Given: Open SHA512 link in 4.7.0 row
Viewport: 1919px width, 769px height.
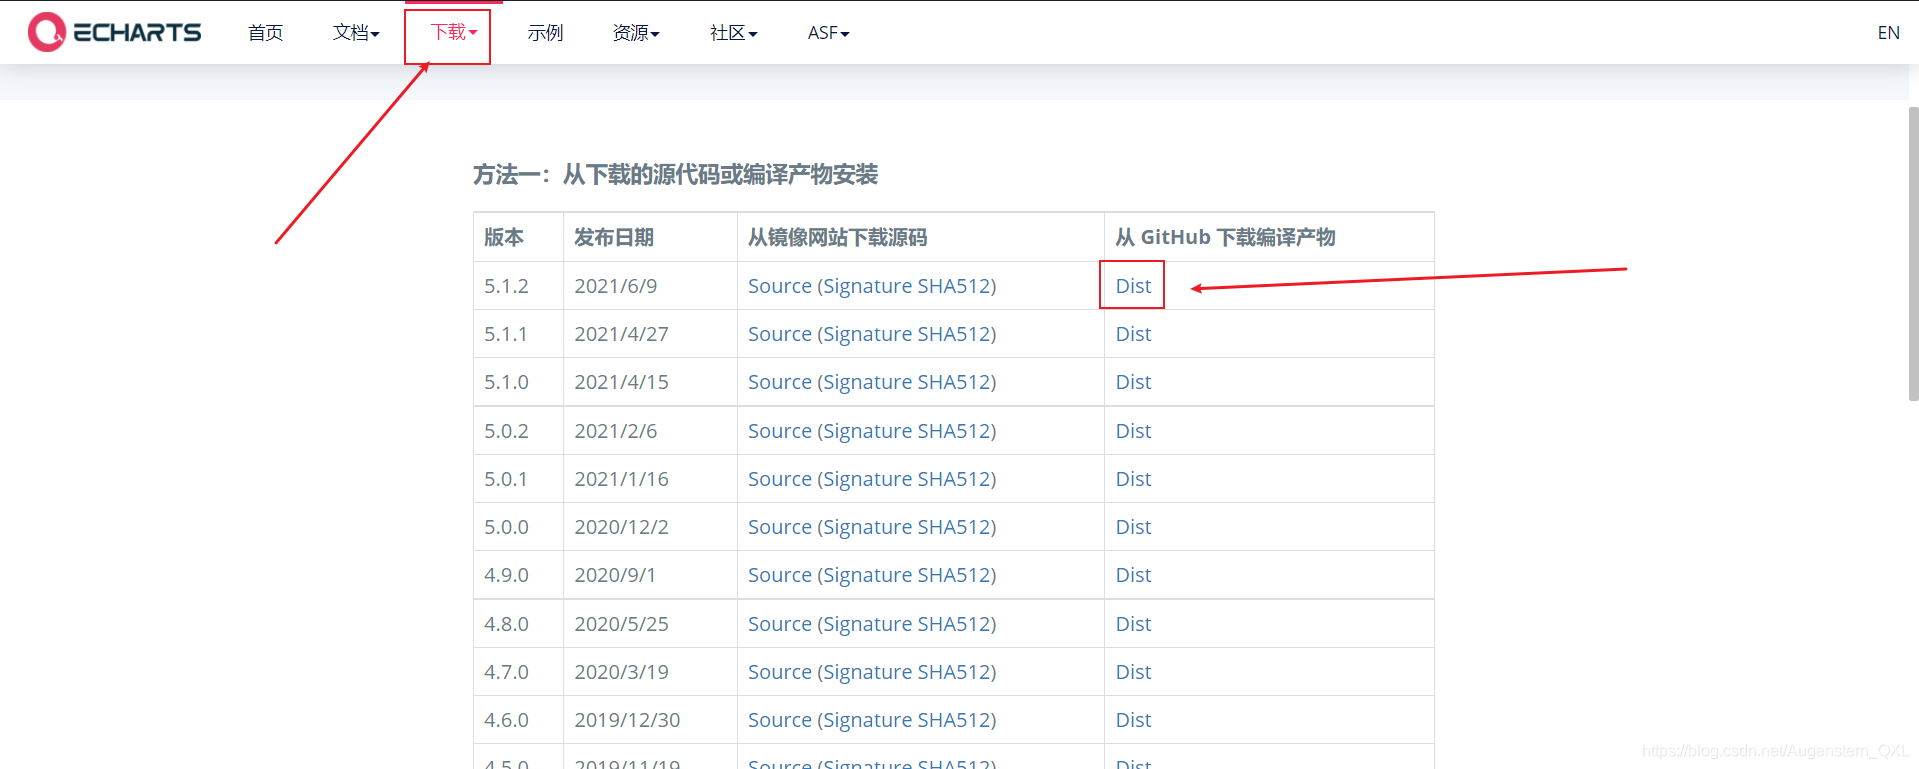Looking at the screenshot, I should [953, 672].
